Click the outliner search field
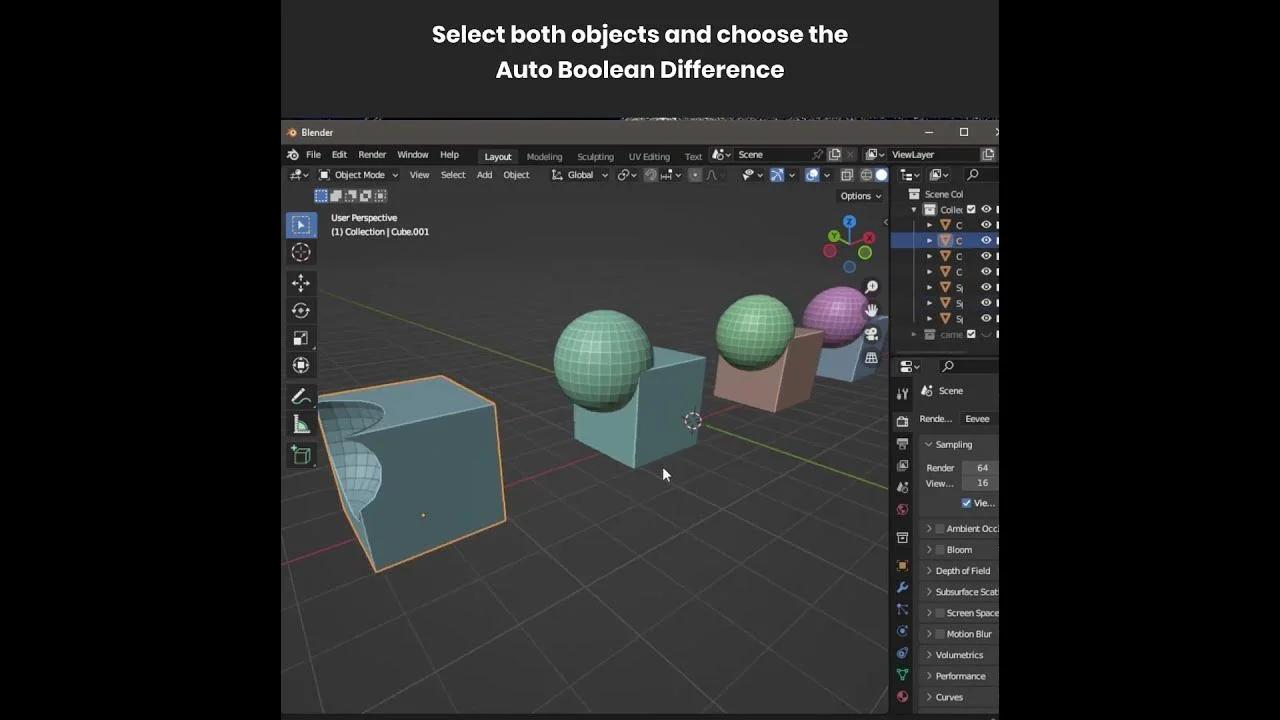Viewport: 1280px width, 720px height. [x=975, y=173]
